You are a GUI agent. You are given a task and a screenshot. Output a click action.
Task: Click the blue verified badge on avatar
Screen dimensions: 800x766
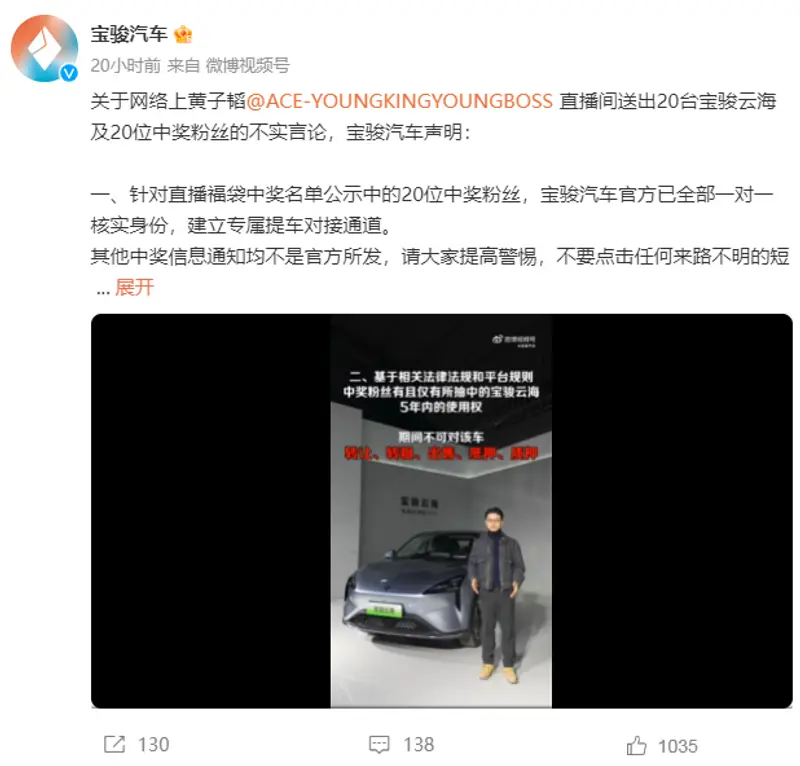click(69, 73)
